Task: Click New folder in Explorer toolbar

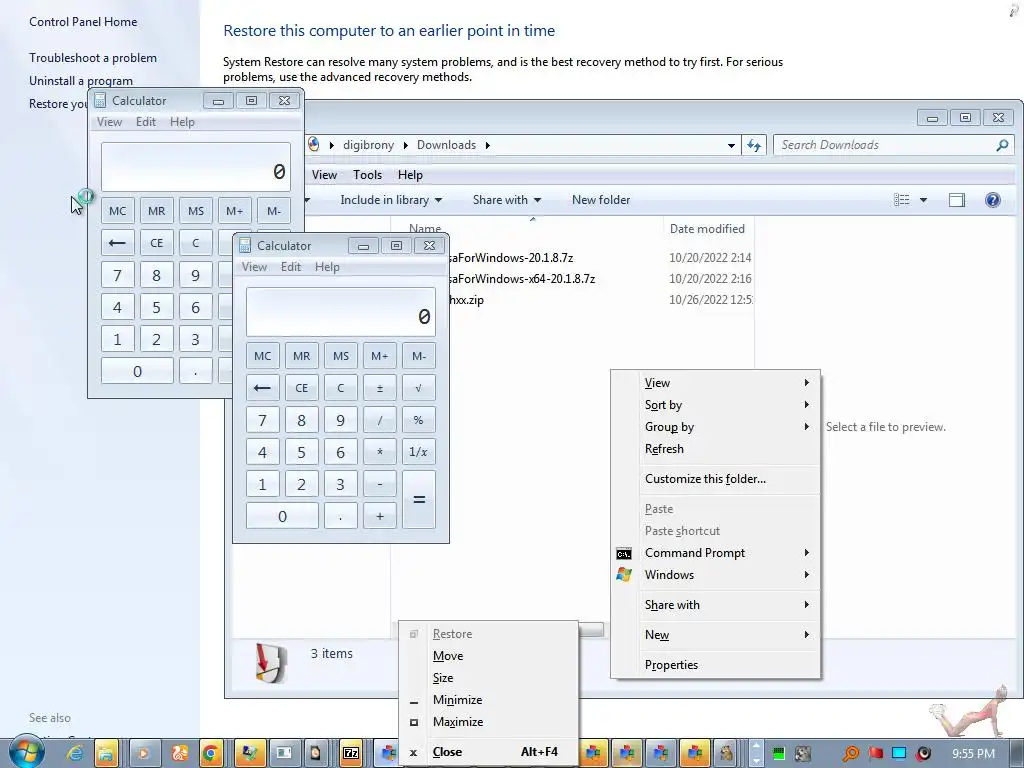Action: [x=601, y=200]
